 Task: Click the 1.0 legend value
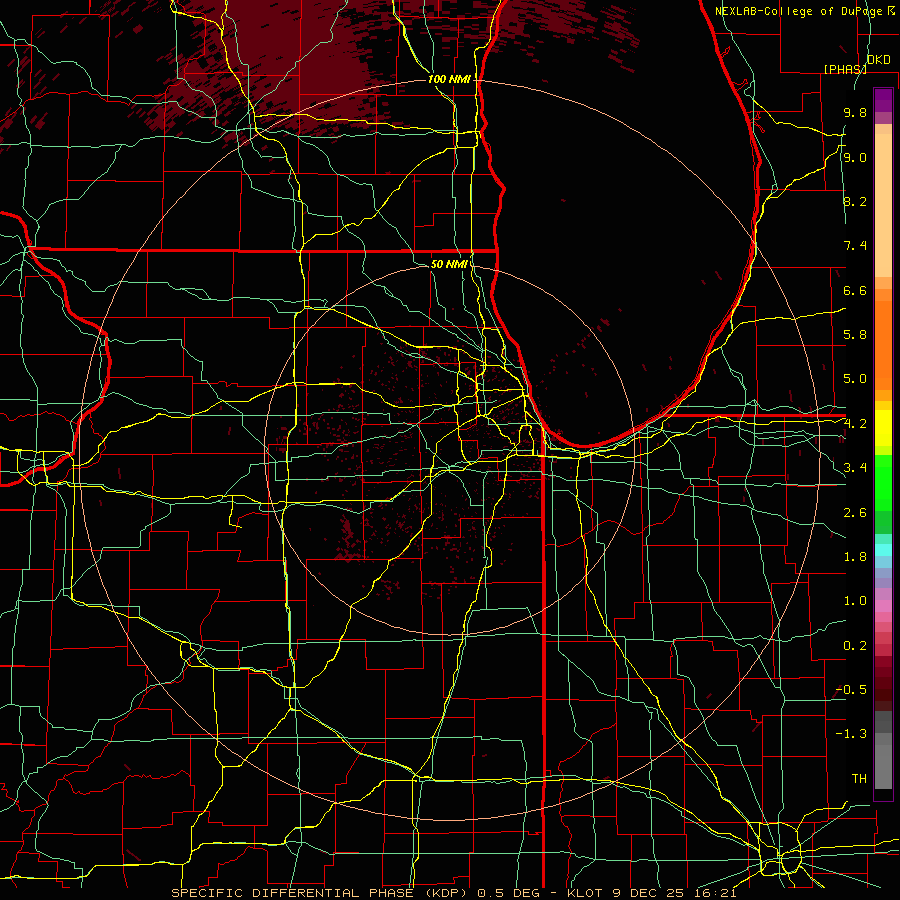point(855,601)
